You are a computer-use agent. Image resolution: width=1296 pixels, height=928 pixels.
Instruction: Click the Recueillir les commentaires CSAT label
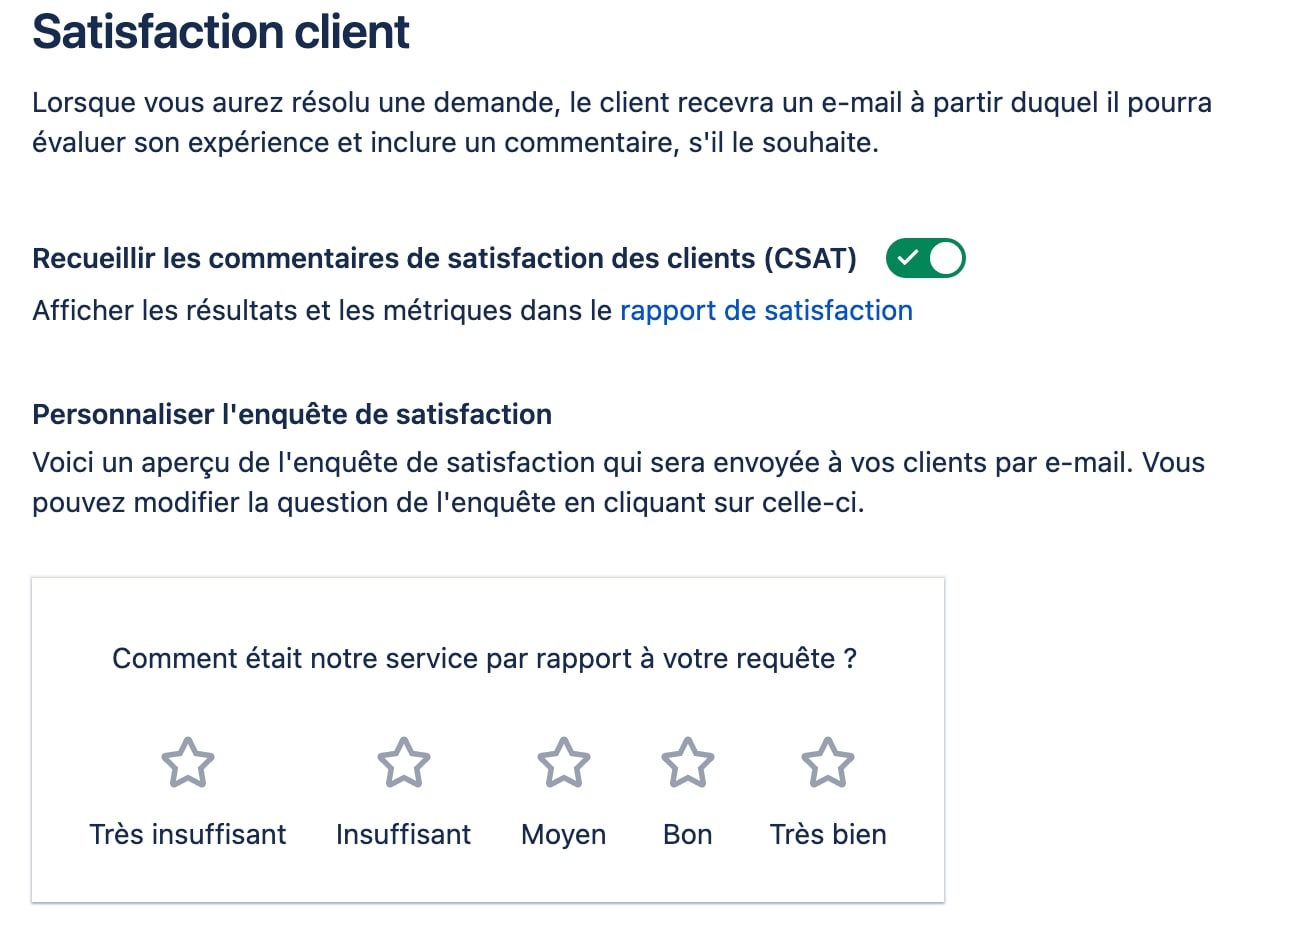click(x=444, y=259)
